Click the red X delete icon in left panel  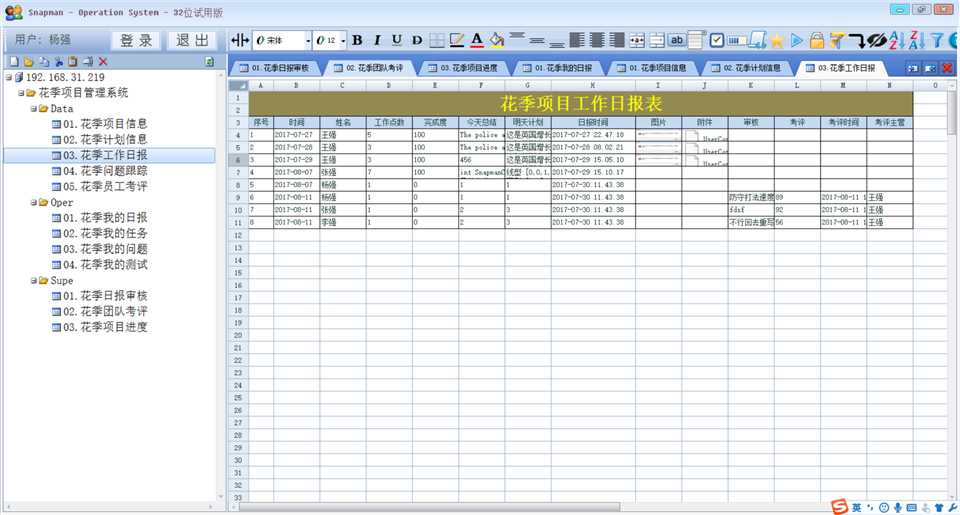[x=103, y=62]
